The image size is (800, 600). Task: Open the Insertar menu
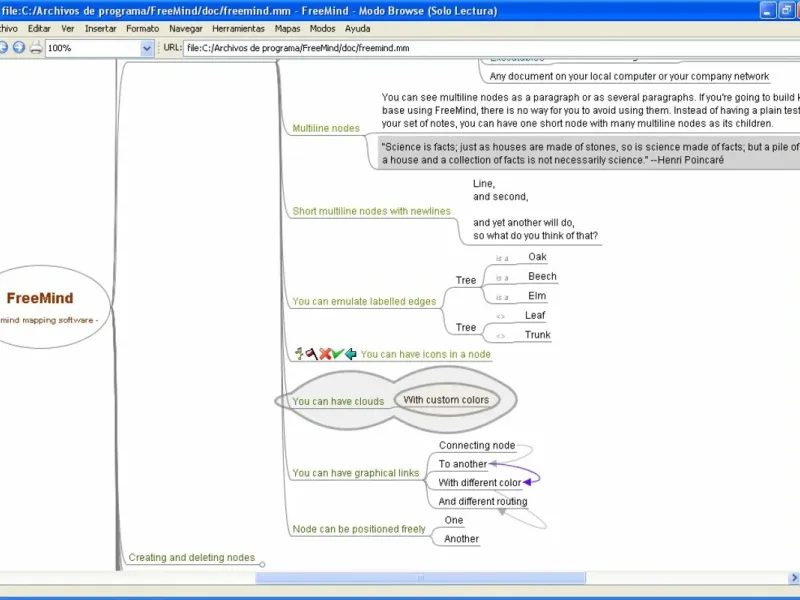point(101,29)
